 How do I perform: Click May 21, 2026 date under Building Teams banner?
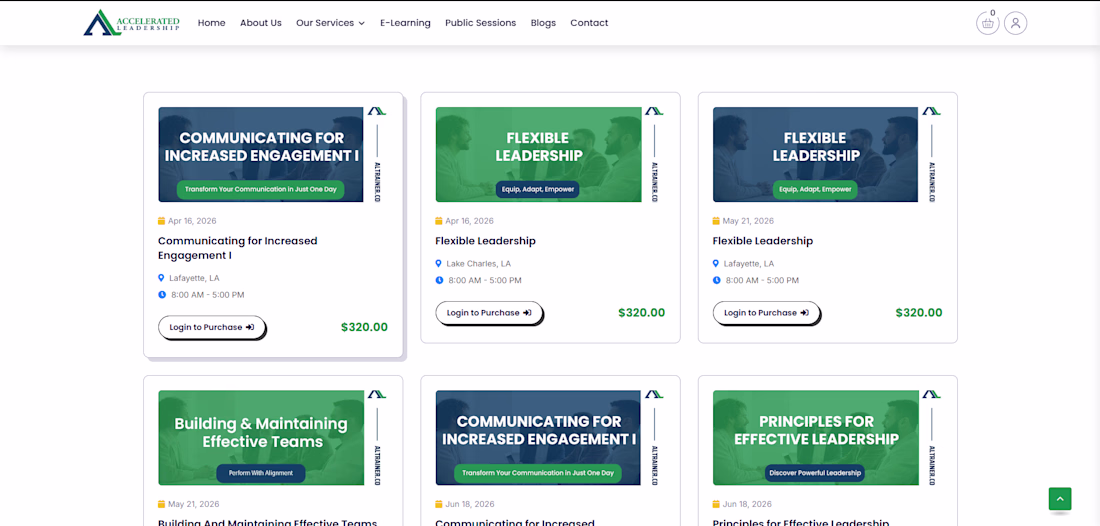tap(194, 504)
